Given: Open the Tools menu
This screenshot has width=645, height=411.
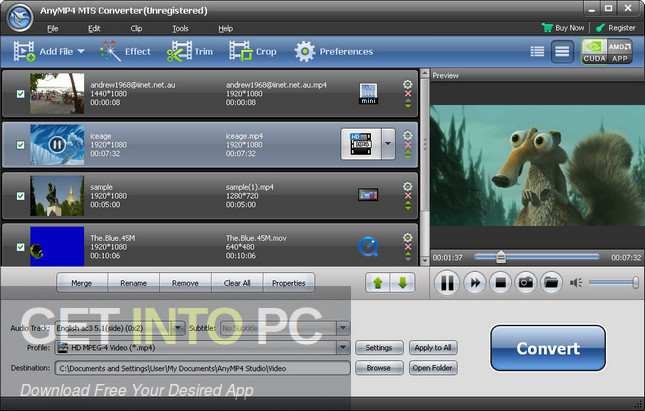Looking at the screenshot, I should [180, 28].
